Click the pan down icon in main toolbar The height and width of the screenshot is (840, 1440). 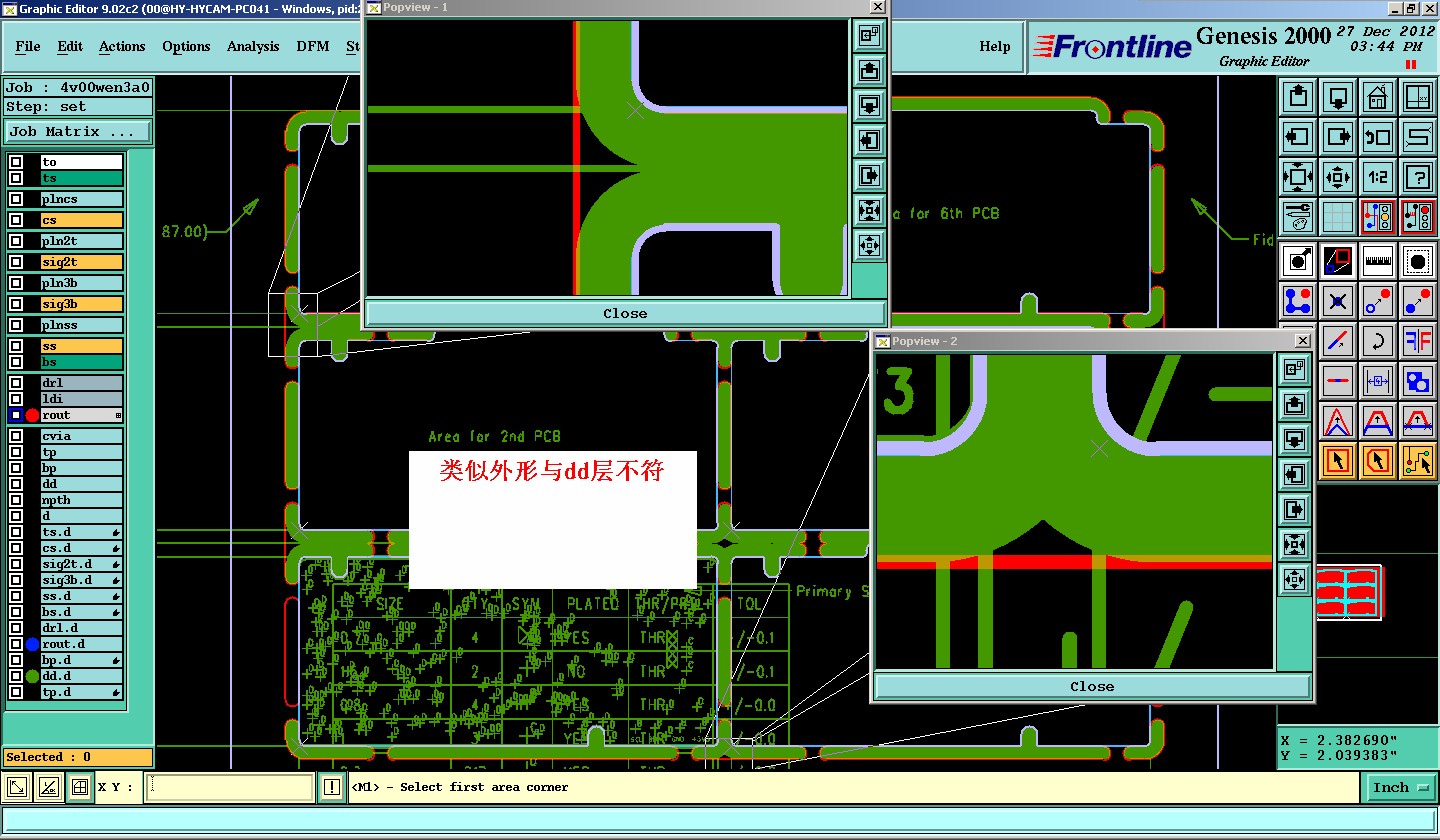[x=1338, y=98]
